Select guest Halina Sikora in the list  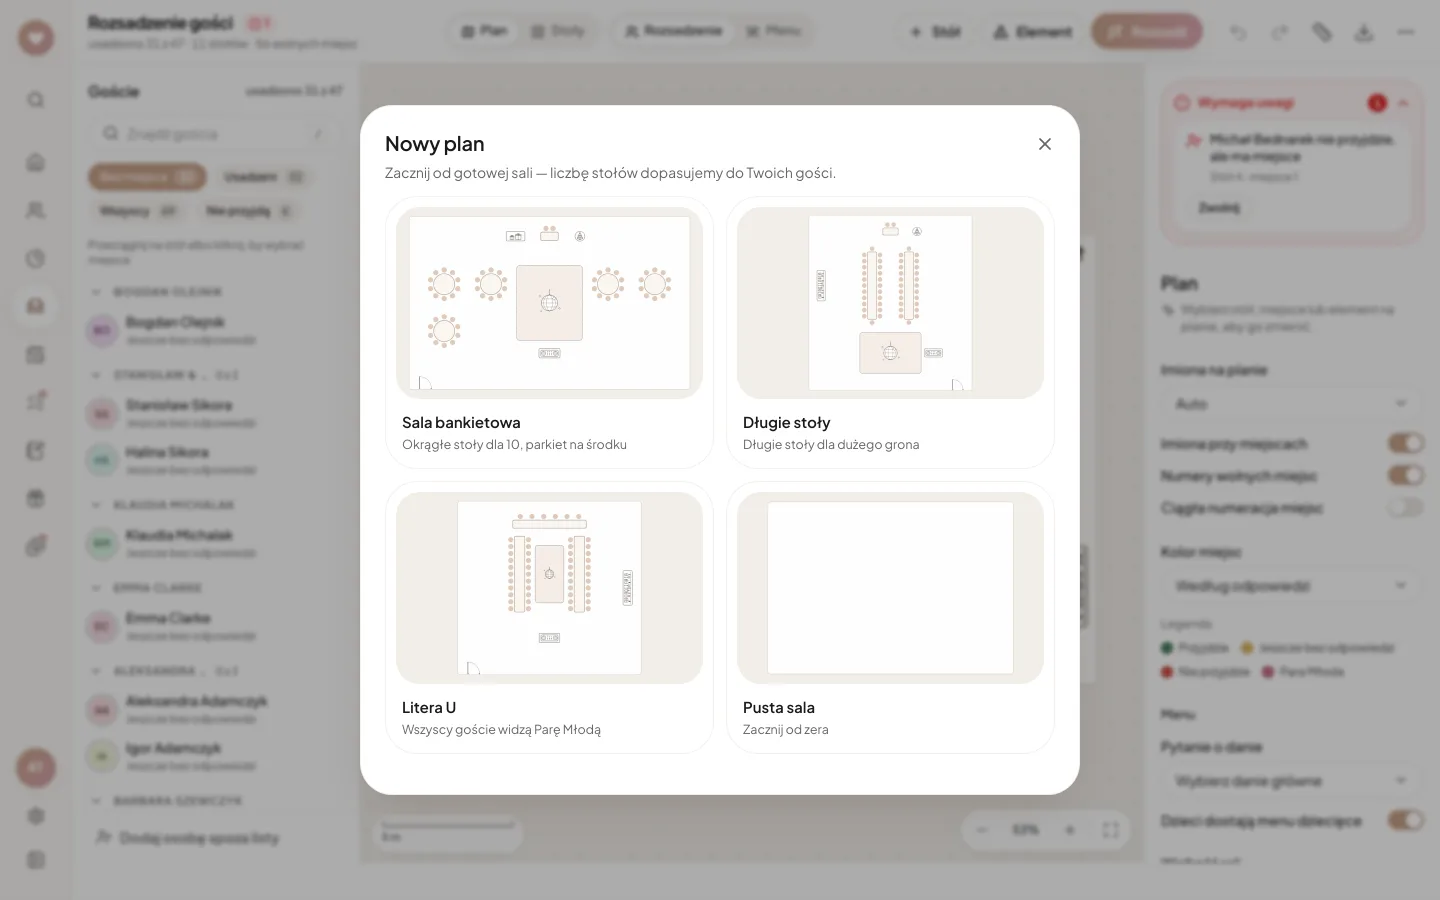click(214, 458)
